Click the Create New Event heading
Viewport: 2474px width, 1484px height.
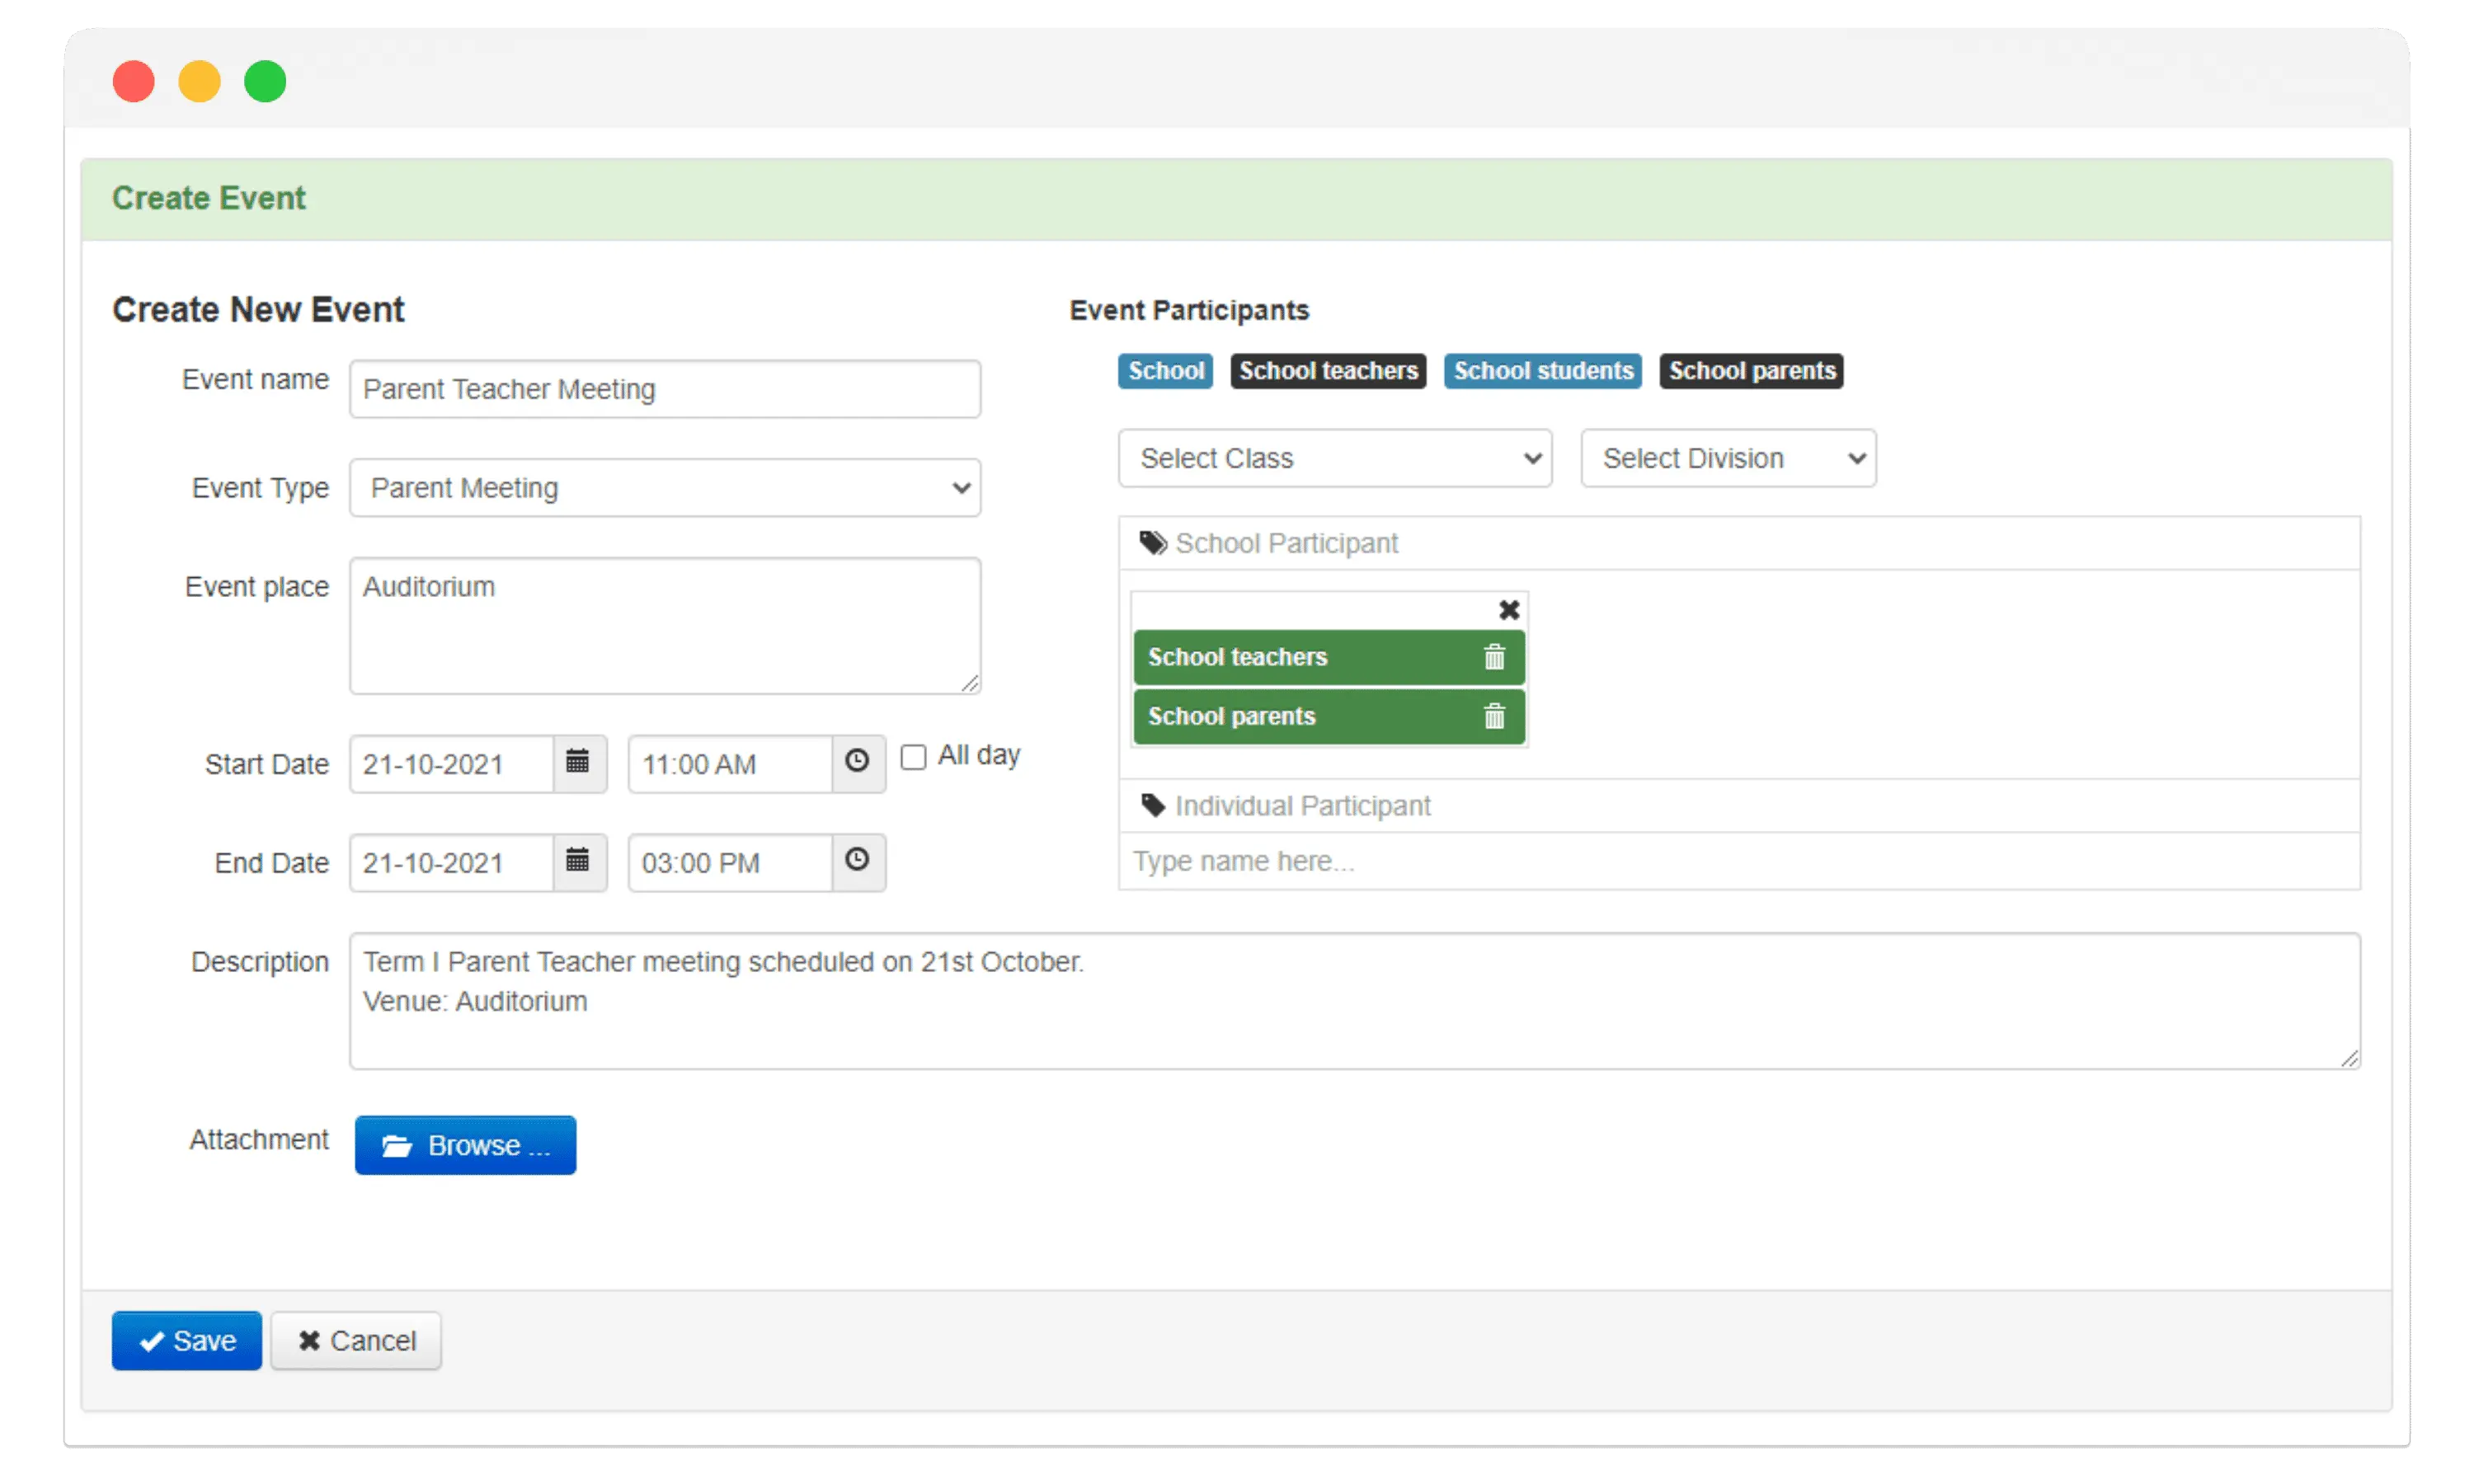[258, 309]
